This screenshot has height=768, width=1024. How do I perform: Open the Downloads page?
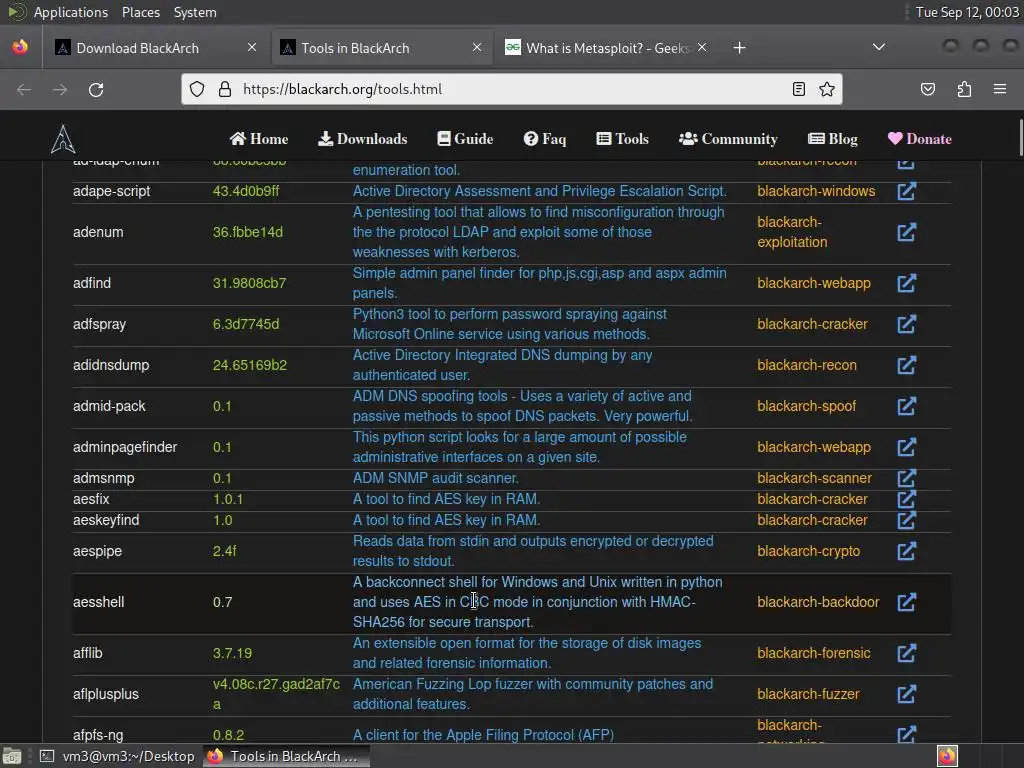(362, 138)
